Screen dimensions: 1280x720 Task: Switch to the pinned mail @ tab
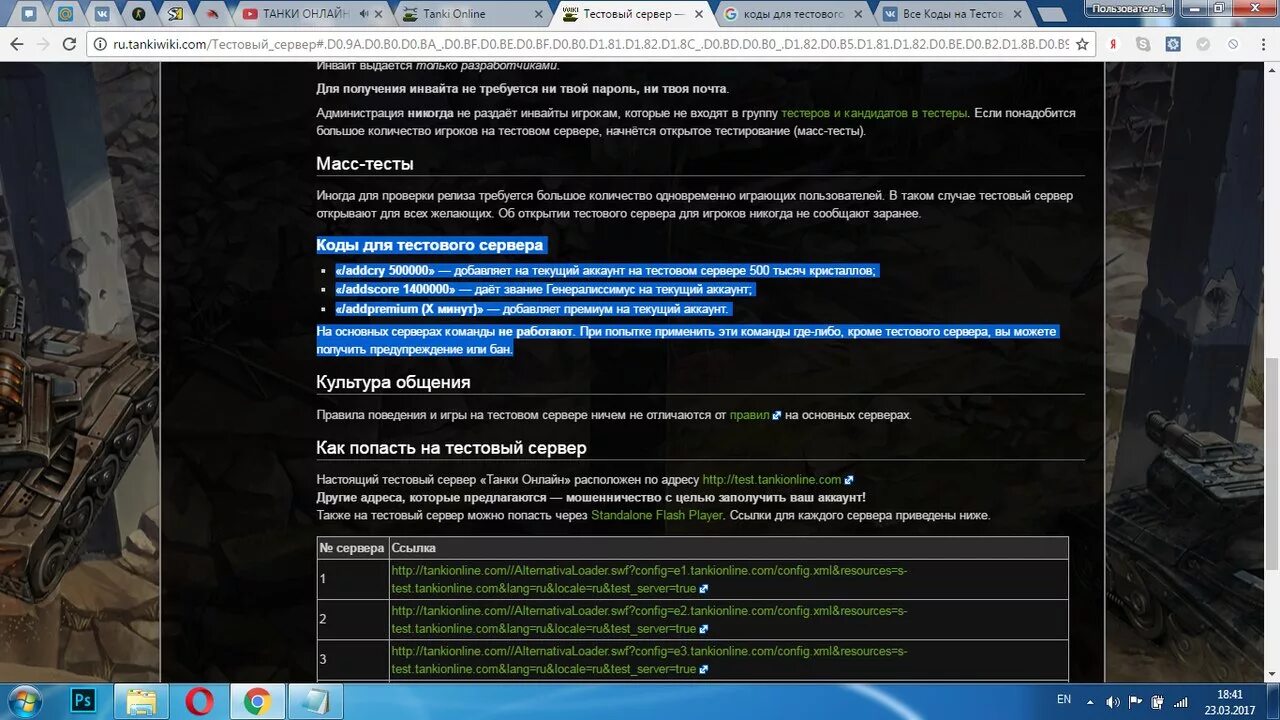[x=65, y=14]
